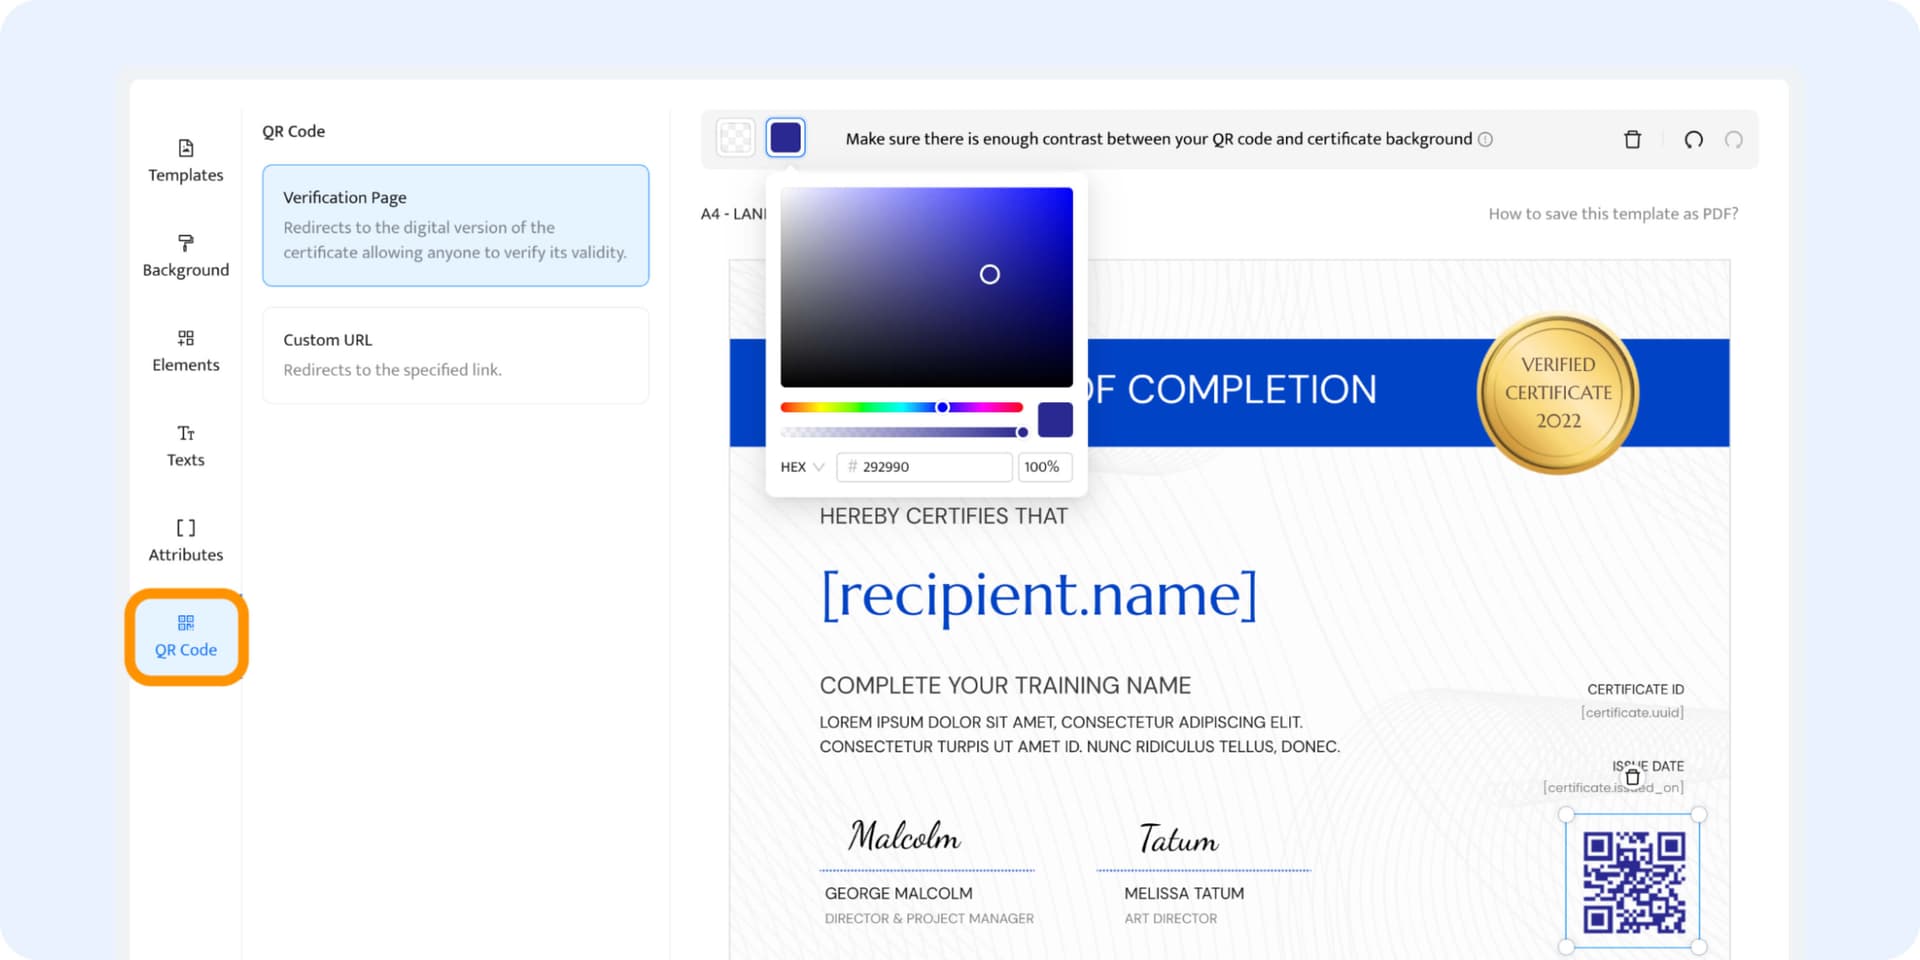Open 'How to save this template as PDF?' link

(1612, 214)
